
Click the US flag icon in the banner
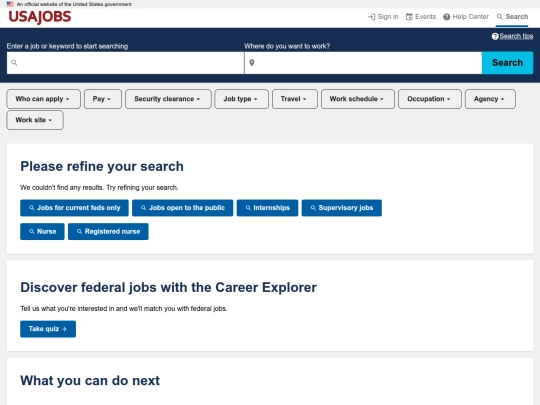click(10, 4)
